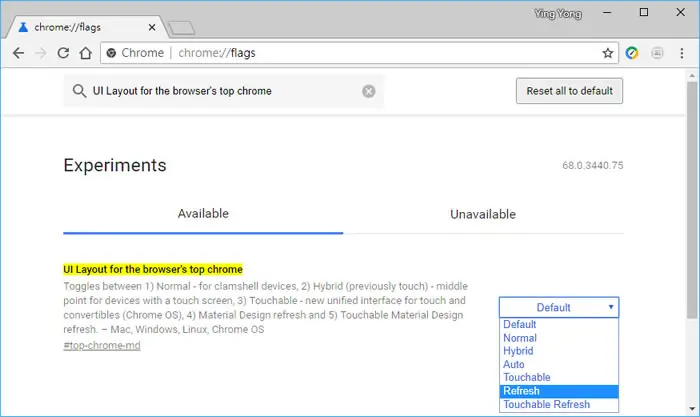The height and width of the screenshot is (417, 700).
Task: Open the home page icon
Action: pyautogui.click(x=86, y=53)
